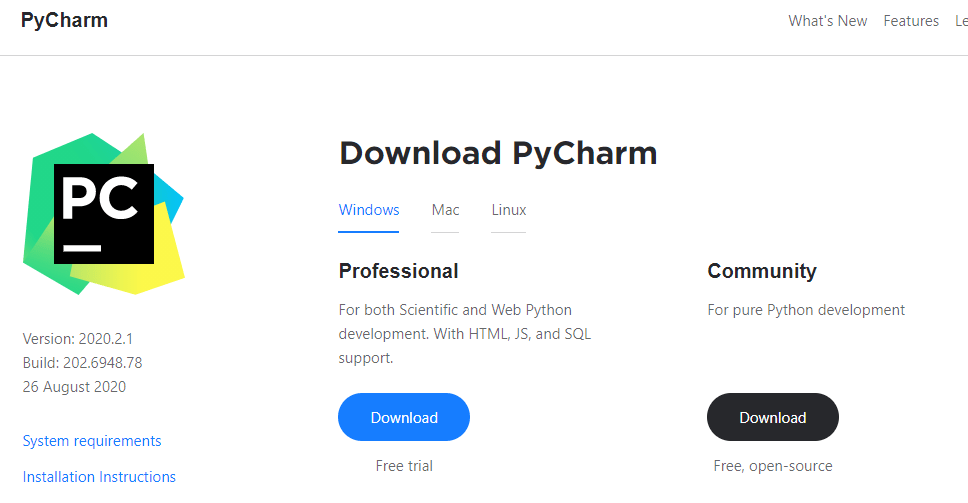Open the System requirements link
968x503 pixels.
(92, 441)
